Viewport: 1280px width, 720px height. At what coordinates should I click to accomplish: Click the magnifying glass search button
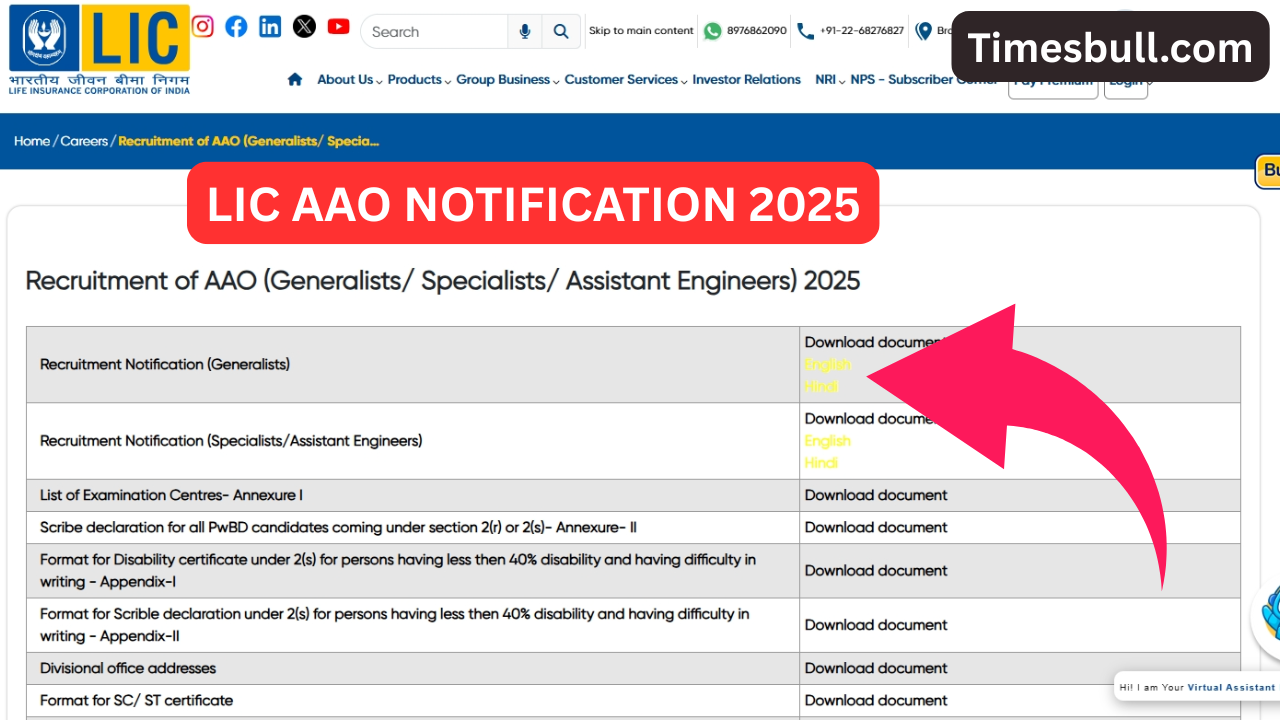tap(561, 32)
